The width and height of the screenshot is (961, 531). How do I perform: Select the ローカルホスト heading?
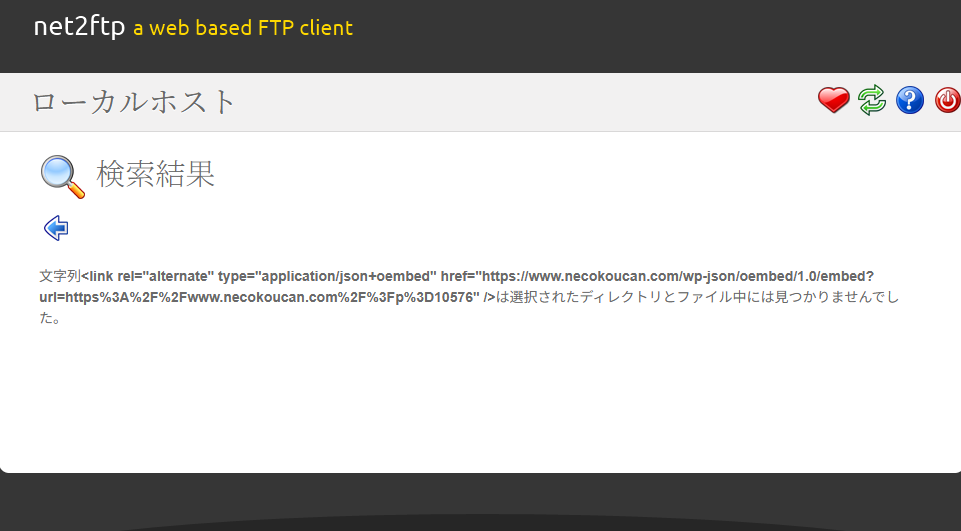134,102
